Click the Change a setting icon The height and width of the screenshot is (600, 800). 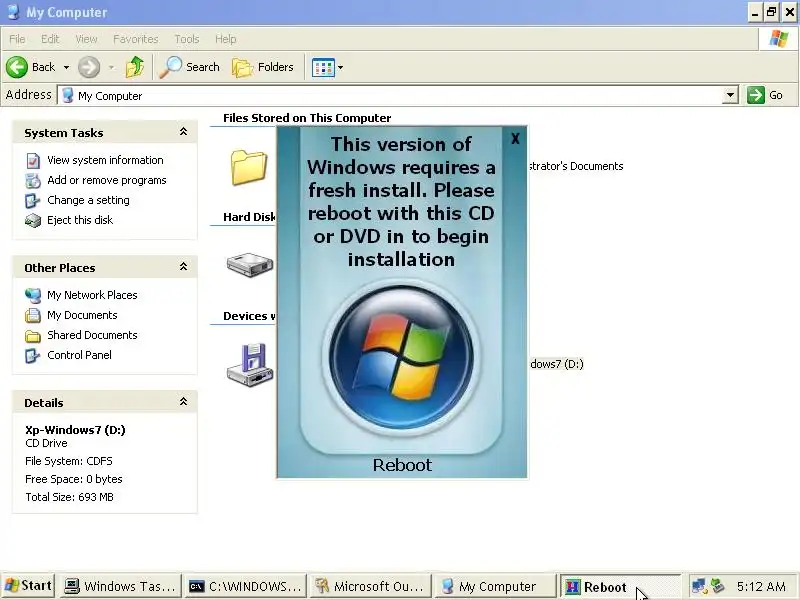click(33, 201)
